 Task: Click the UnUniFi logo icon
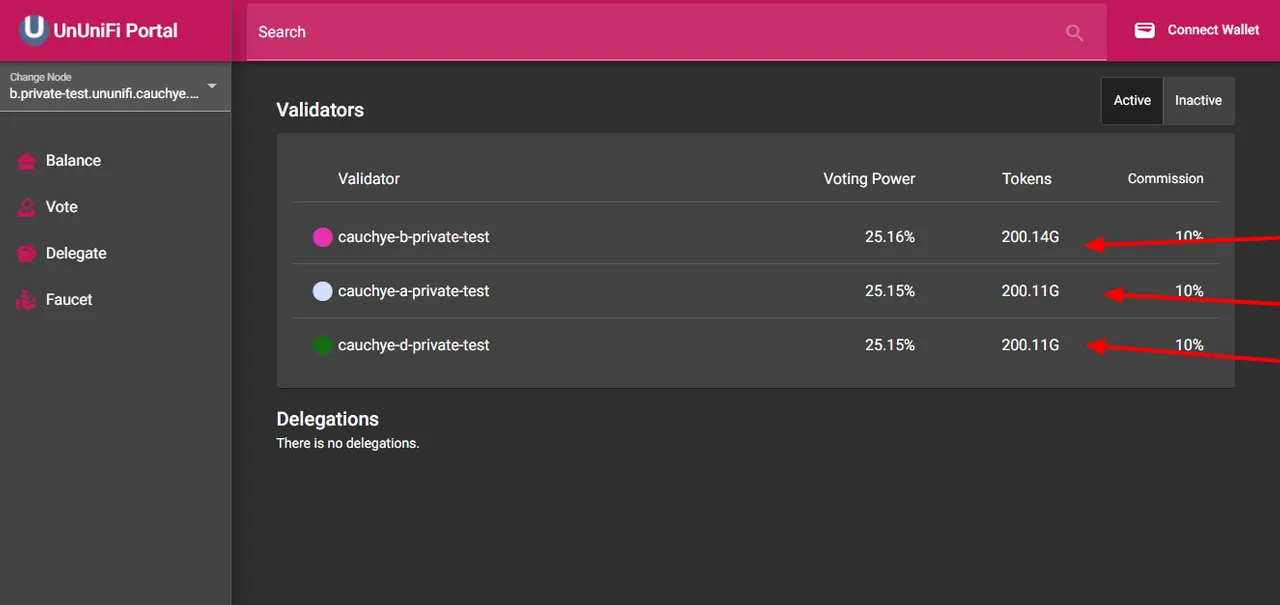click(x=34, y=30)
